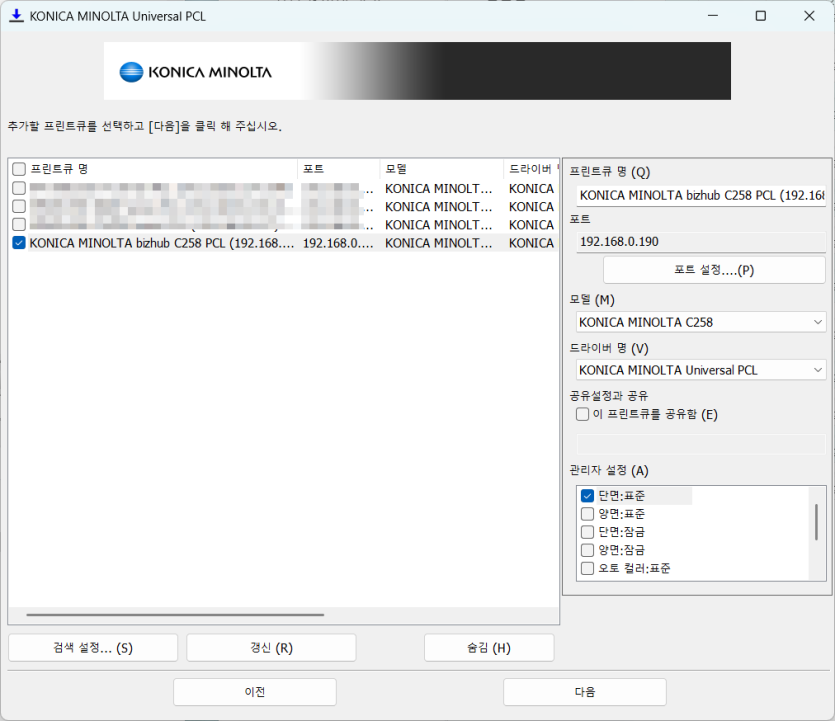The width and height of the screenshot is (835, 721).
Task: Click inside the 프린트큐 명 text field
Action: pyautogui.click(x=698, y=195)
